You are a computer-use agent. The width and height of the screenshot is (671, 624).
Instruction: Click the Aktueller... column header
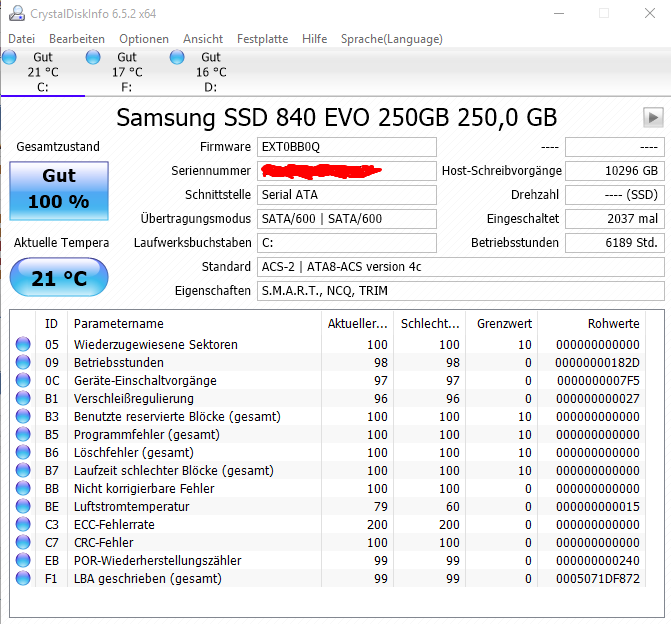tap(358, 324)
